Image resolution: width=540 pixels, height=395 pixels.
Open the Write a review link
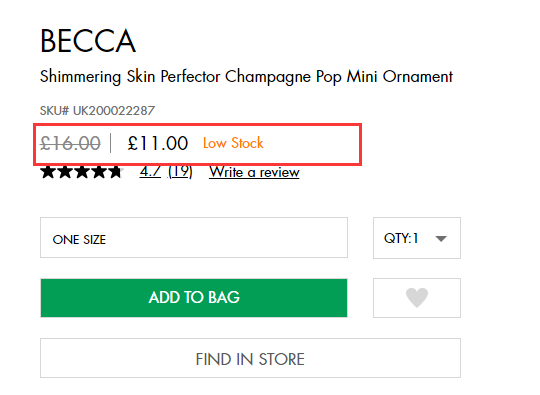(x=254, y=172)
